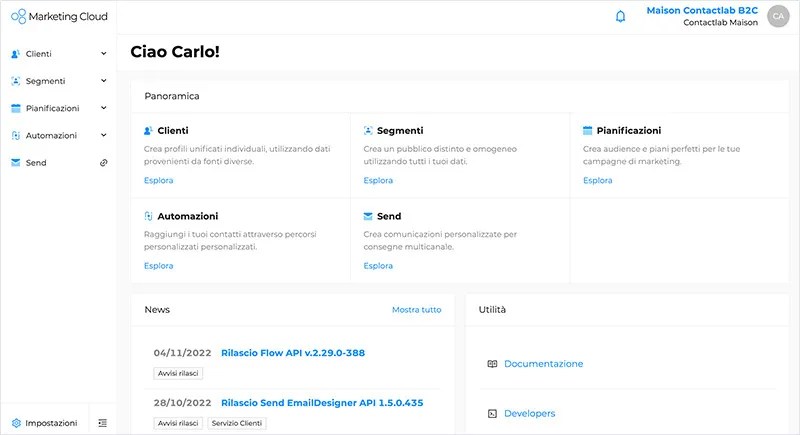Expand the Automazioni sidebar chevron
This screenshot has width=800, height=435.
(104, 135)
